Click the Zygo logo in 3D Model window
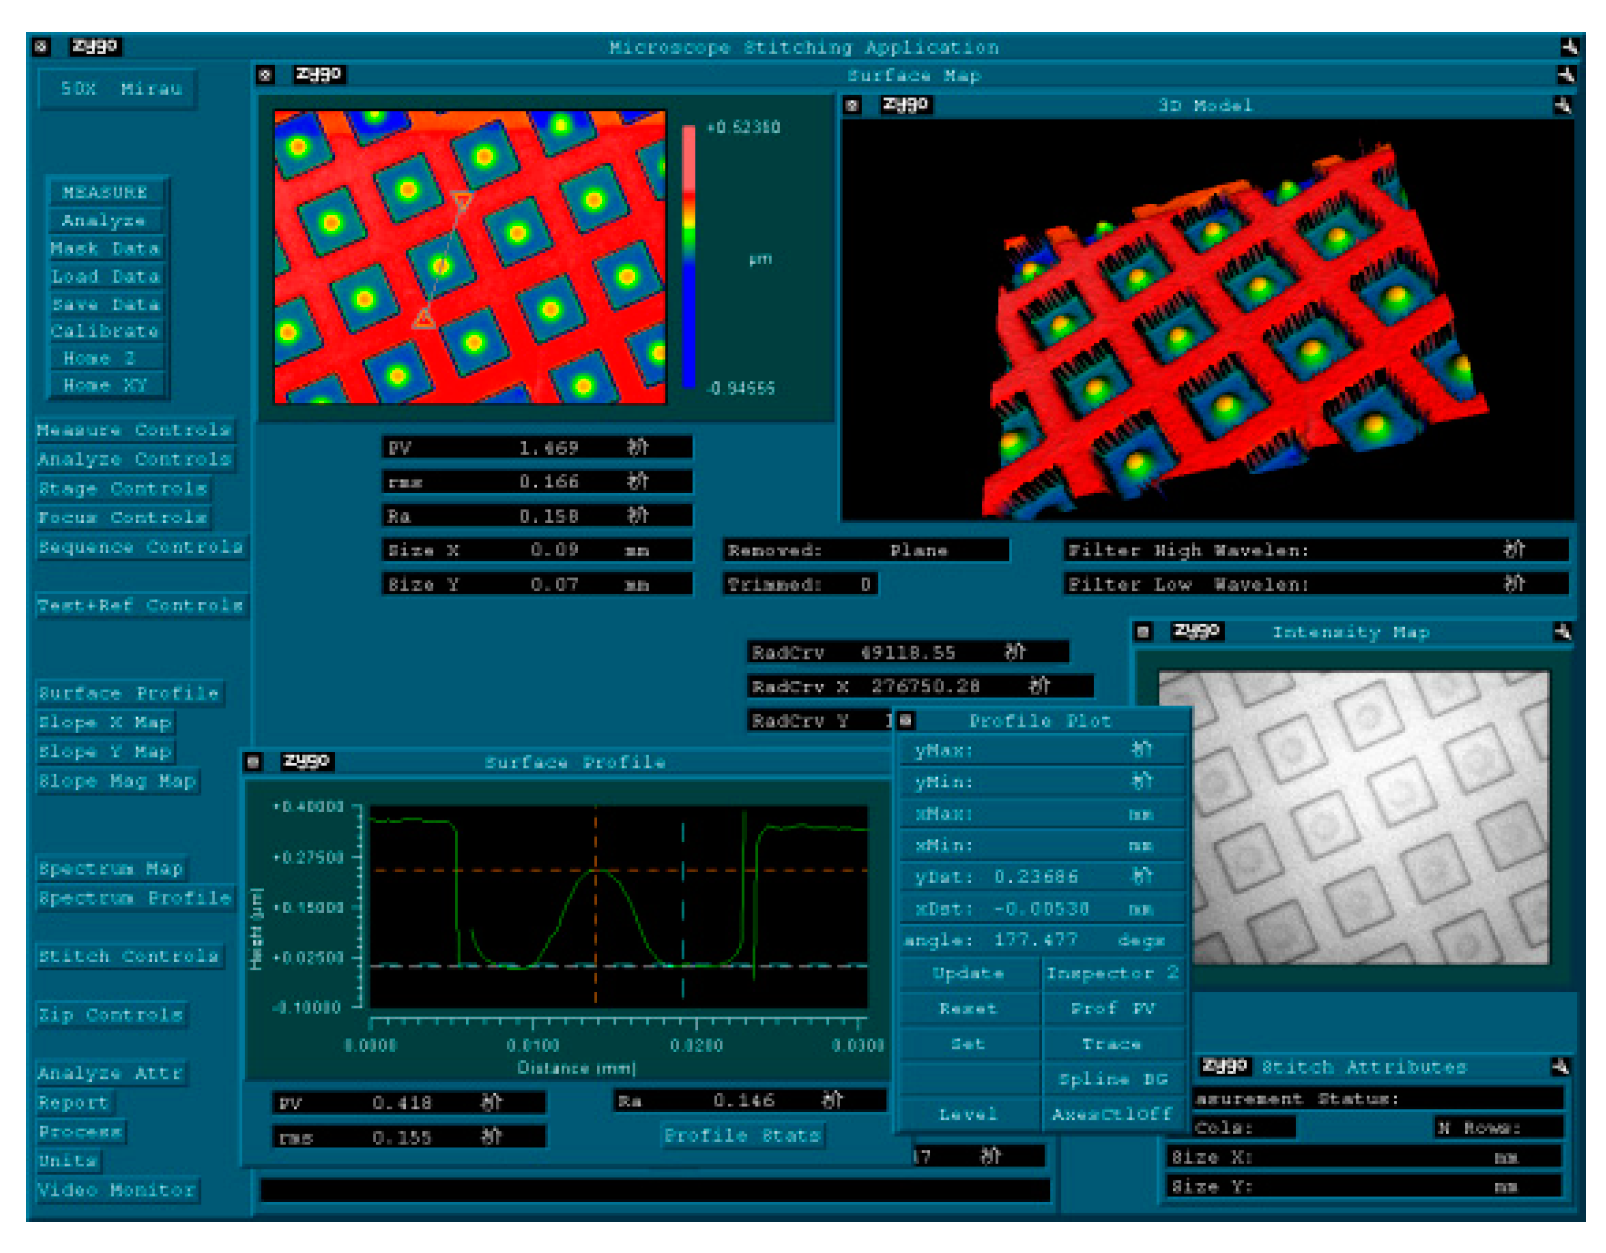This screenshot has width=1606, height=1253. pos(905,105)
